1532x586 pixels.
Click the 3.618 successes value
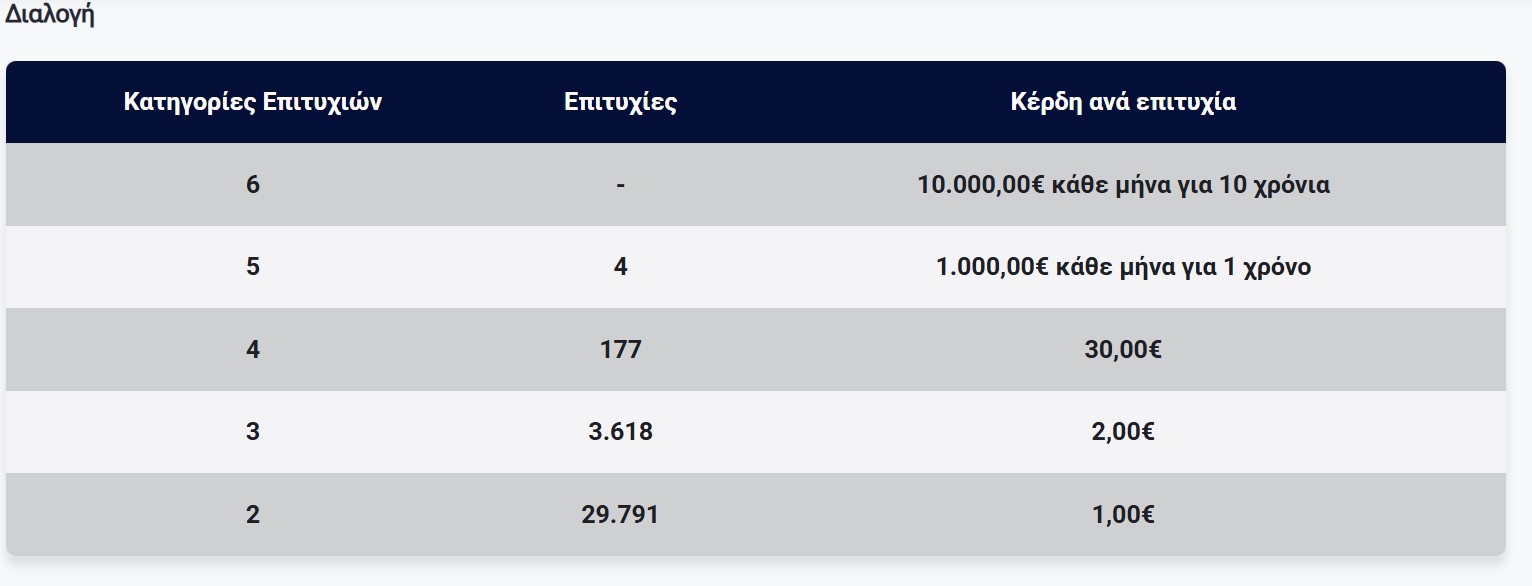[621, 432]
